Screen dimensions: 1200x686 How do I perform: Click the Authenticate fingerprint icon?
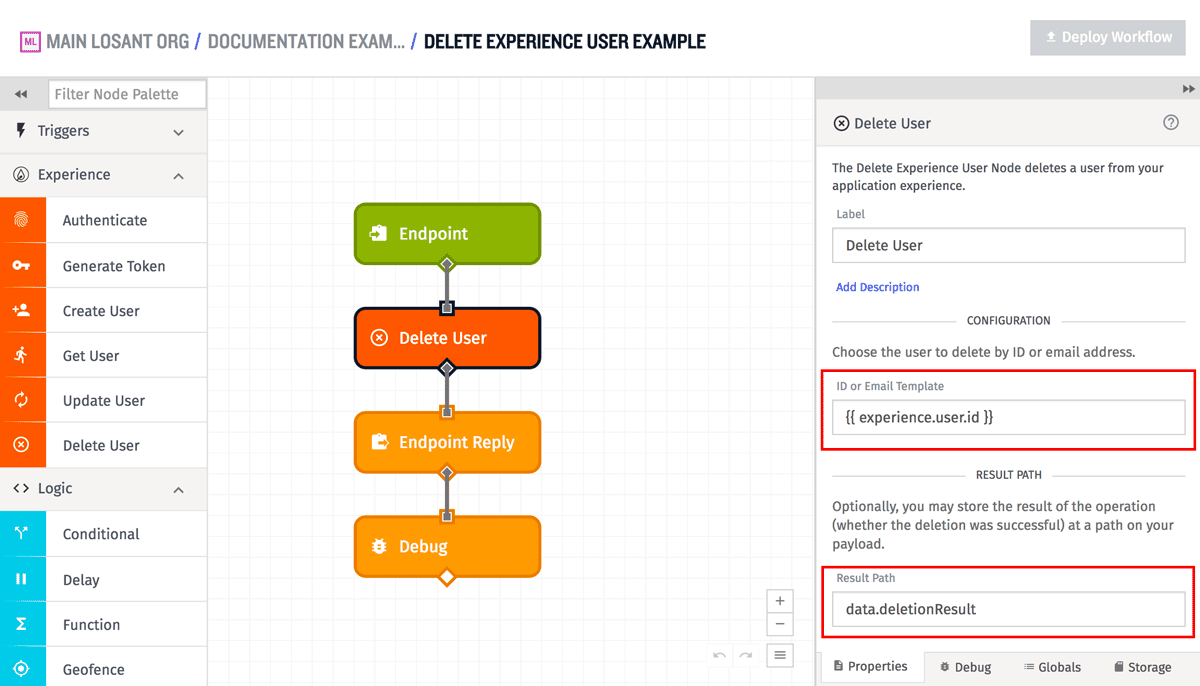point(22,220)
